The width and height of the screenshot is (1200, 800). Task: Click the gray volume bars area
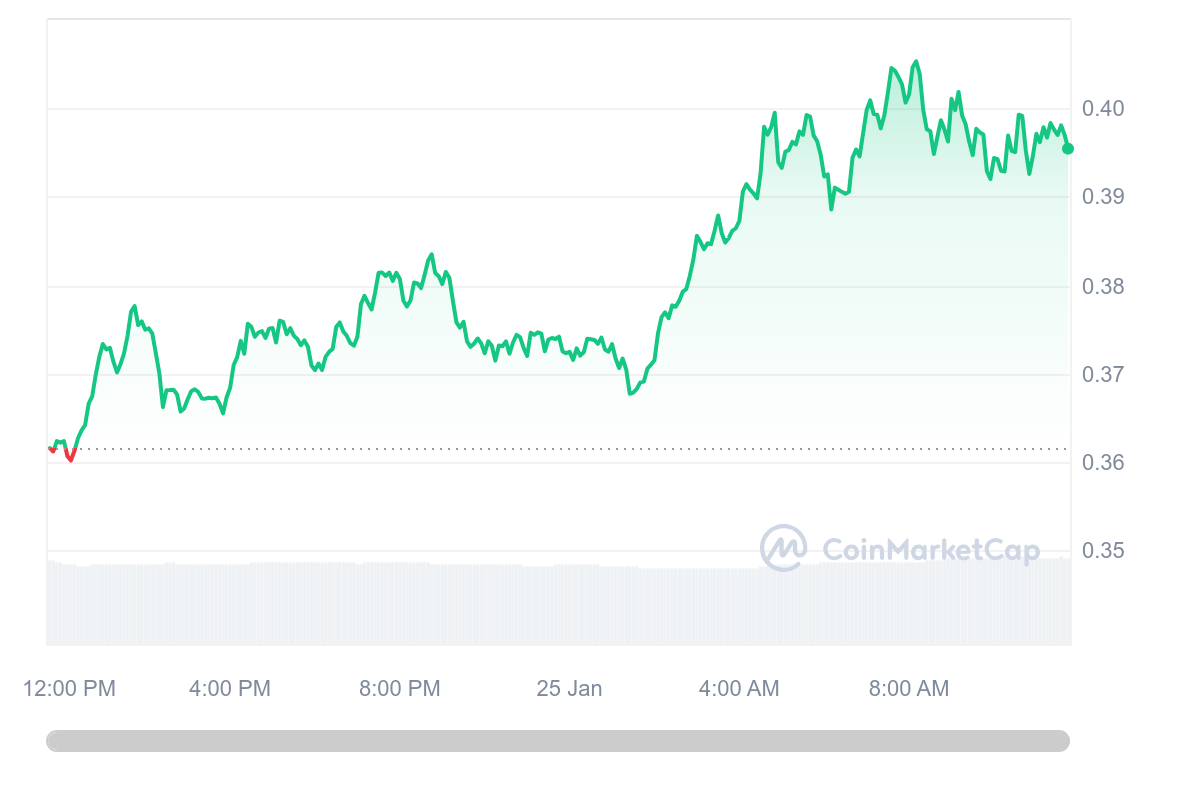tap(558, 604)
